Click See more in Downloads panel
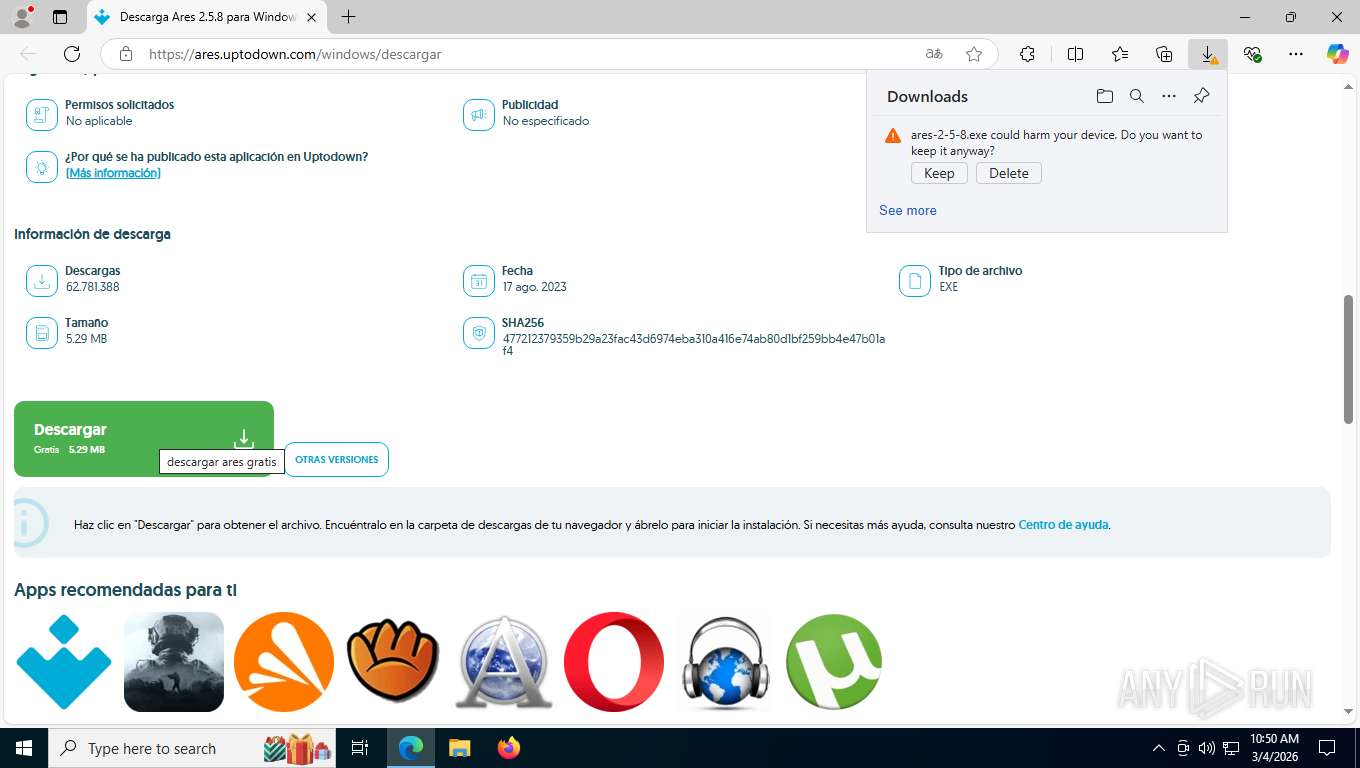 [x=908, y=210]
